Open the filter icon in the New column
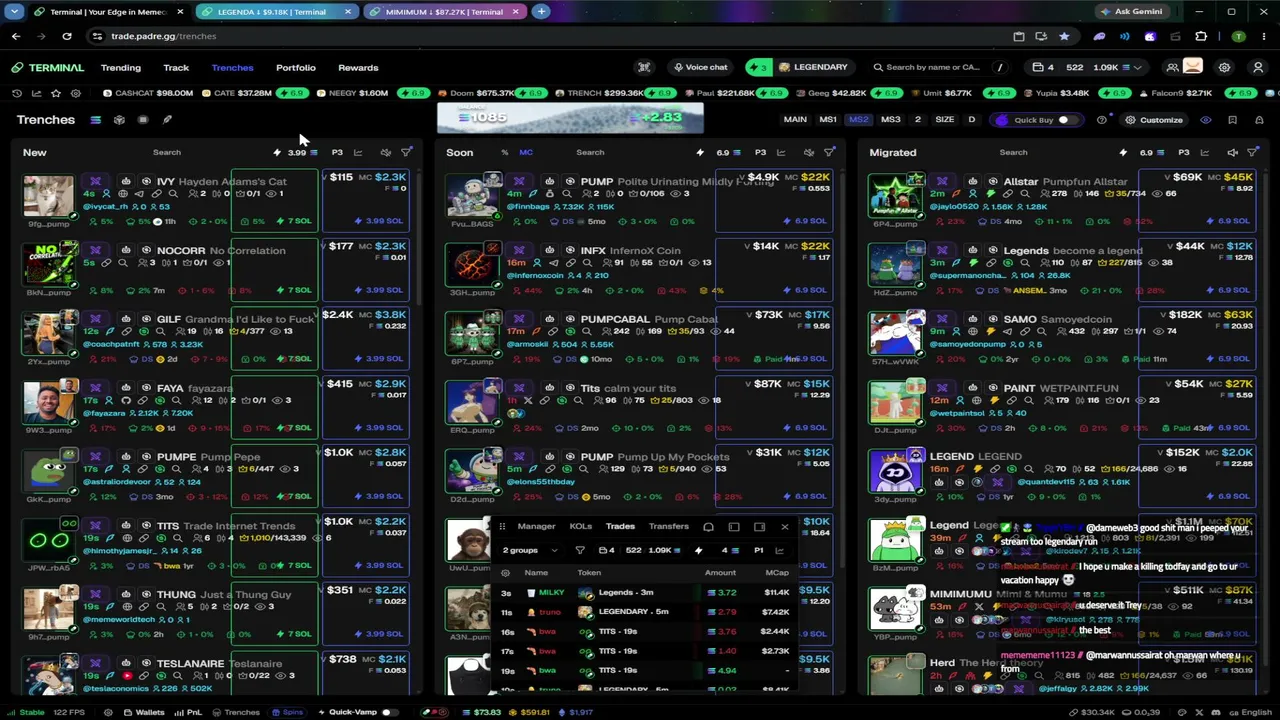This screenshot has height=720, width=1280. point(406,153)
